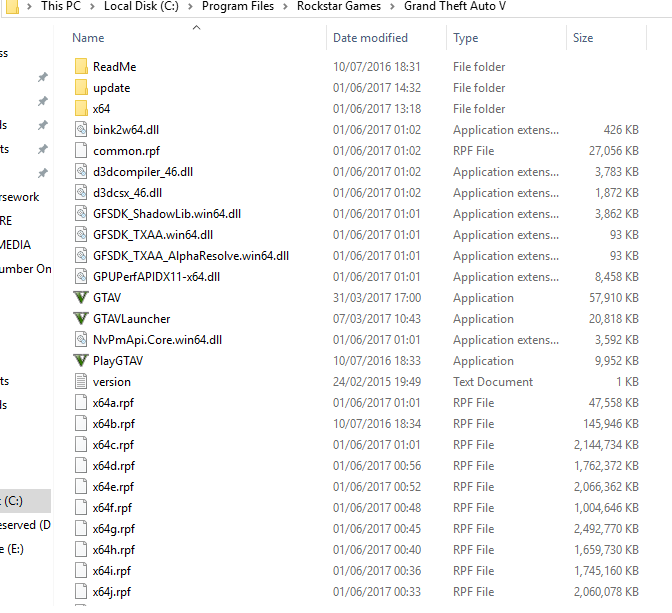Image resolution: width=672 pixels, height=613 pixels.
Task: Select the d3dcsx_46.dll file icon
Action: pos(81,192)
